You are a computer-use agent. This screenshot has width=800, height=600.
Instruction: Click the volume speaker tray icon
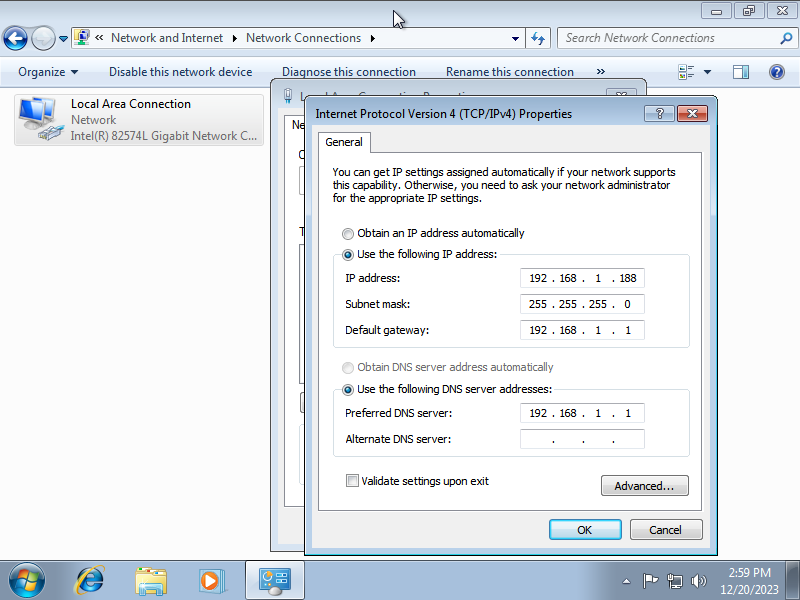click(x=698, y=581)
